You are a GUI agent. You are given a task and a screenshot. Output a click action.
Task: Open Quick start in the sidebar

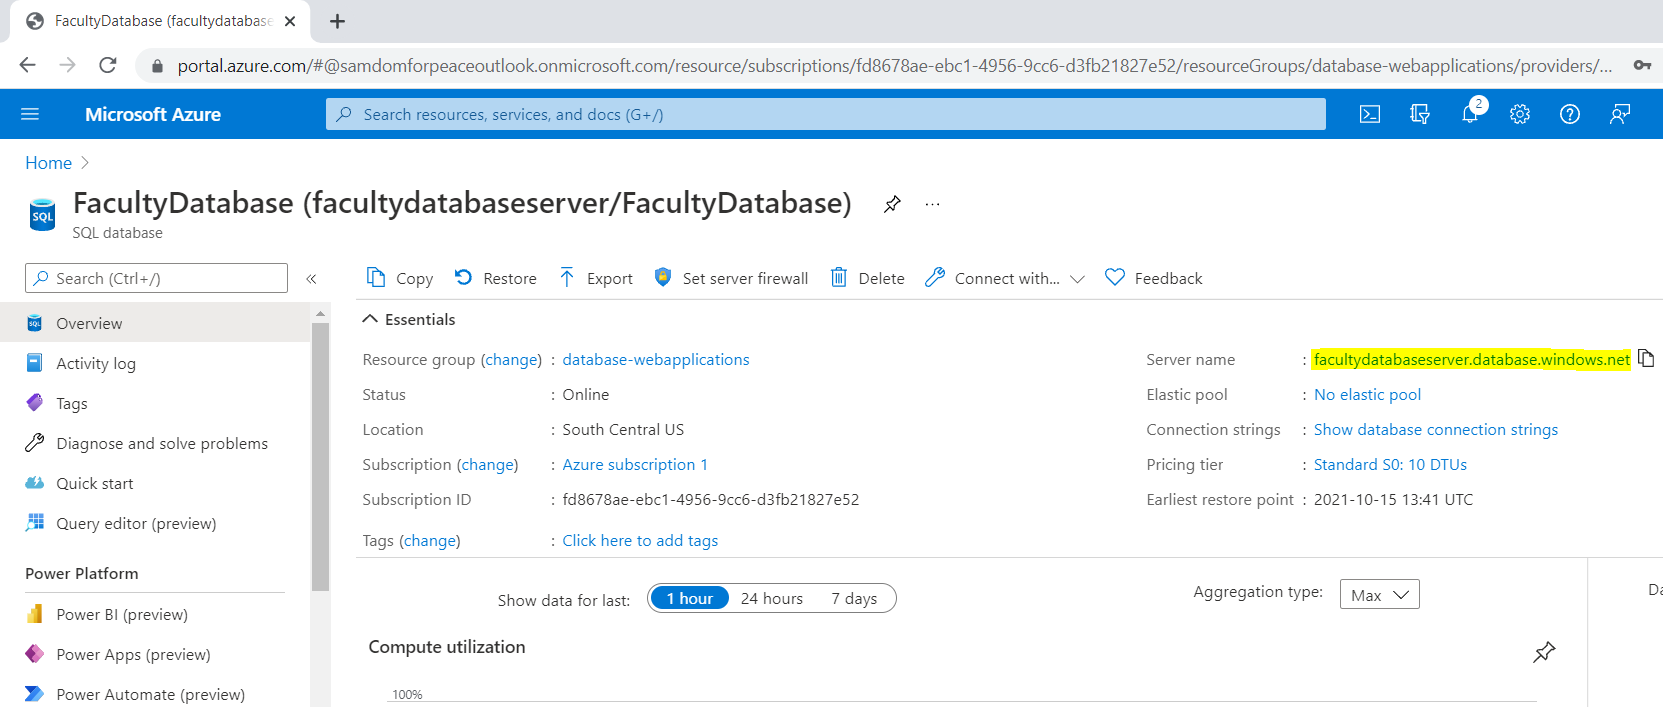155,483
